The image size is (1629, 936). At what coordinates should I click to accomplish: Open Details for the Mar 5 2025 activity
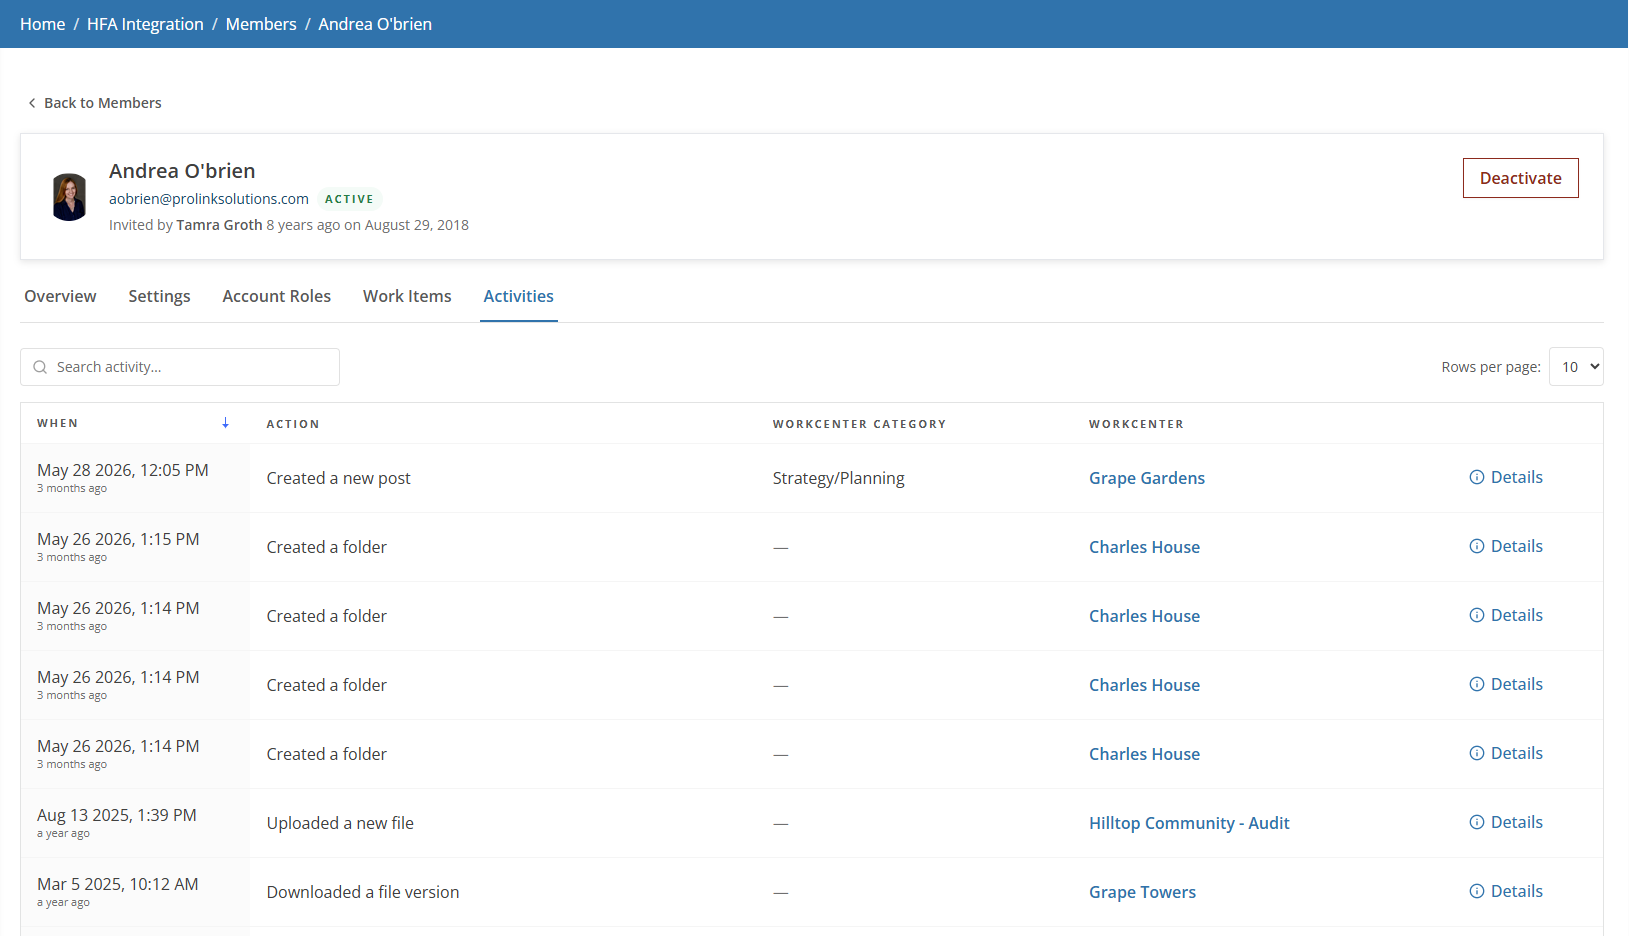click(1506, 891)
